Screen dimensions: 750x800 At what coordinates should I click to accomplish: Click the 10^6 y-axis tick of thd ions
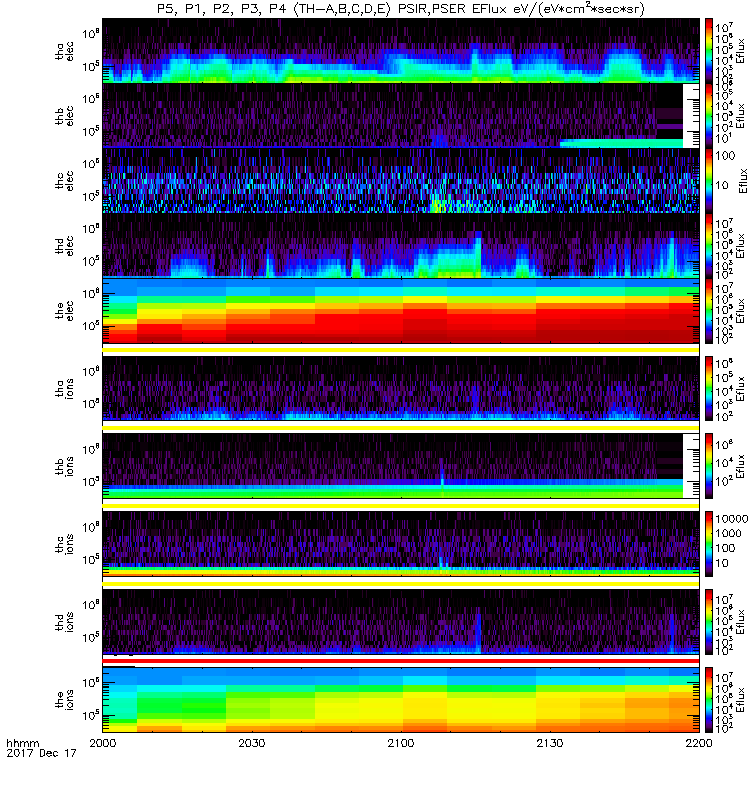pos(91,605)
